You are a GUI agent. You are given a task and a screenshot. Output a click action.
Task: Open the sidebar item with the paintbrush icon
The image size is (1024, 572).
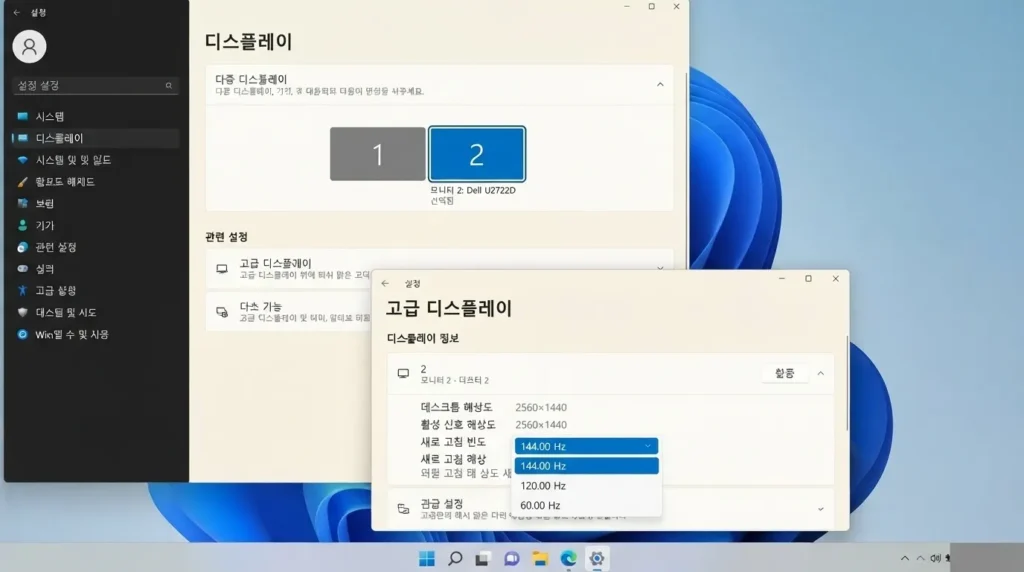click(95, 182)
